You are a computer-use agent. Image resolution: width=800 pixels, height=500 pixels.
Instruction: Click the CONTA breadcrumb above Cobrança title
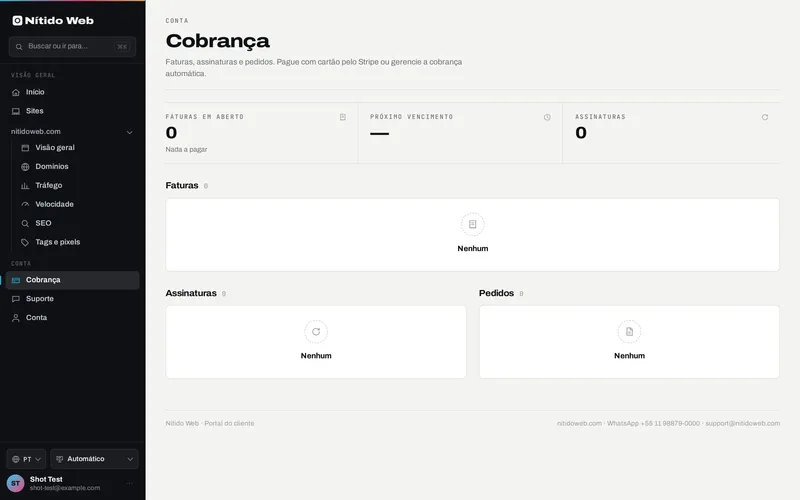pyautogui.click(x=177, y=21)
